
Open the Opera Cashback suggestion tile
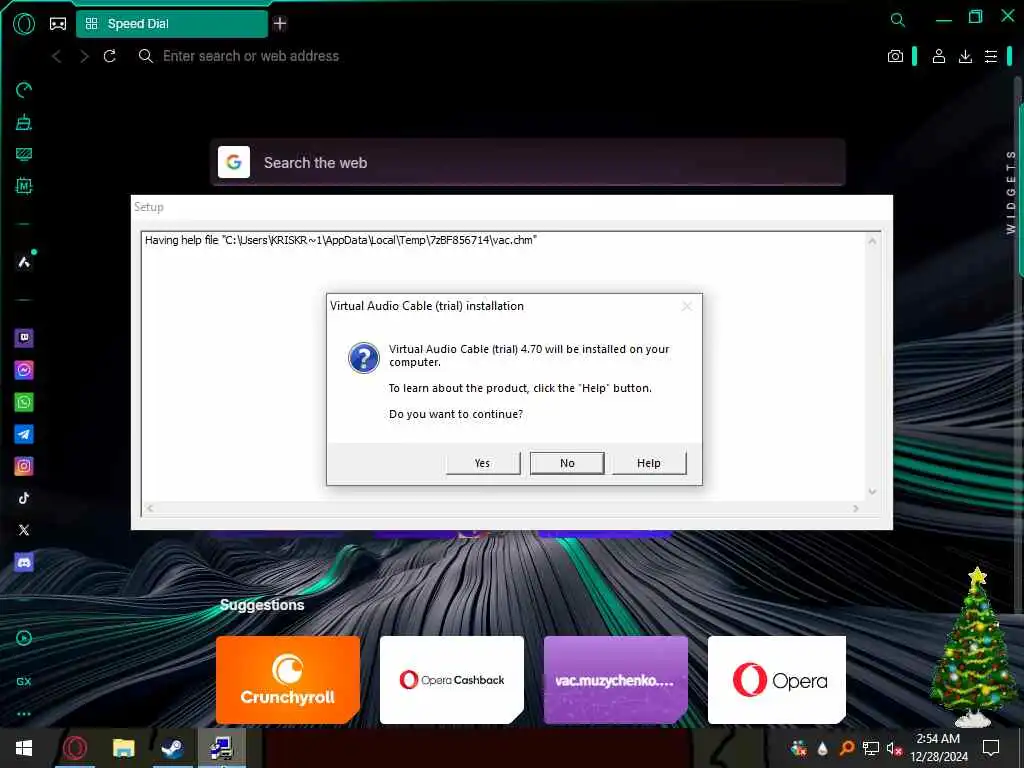point(452,680)
